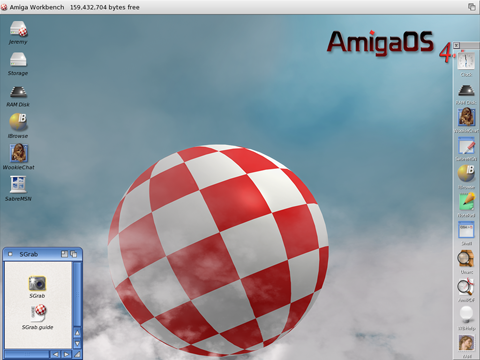Click the screen depth gadget in title bar

click(472, 7)
